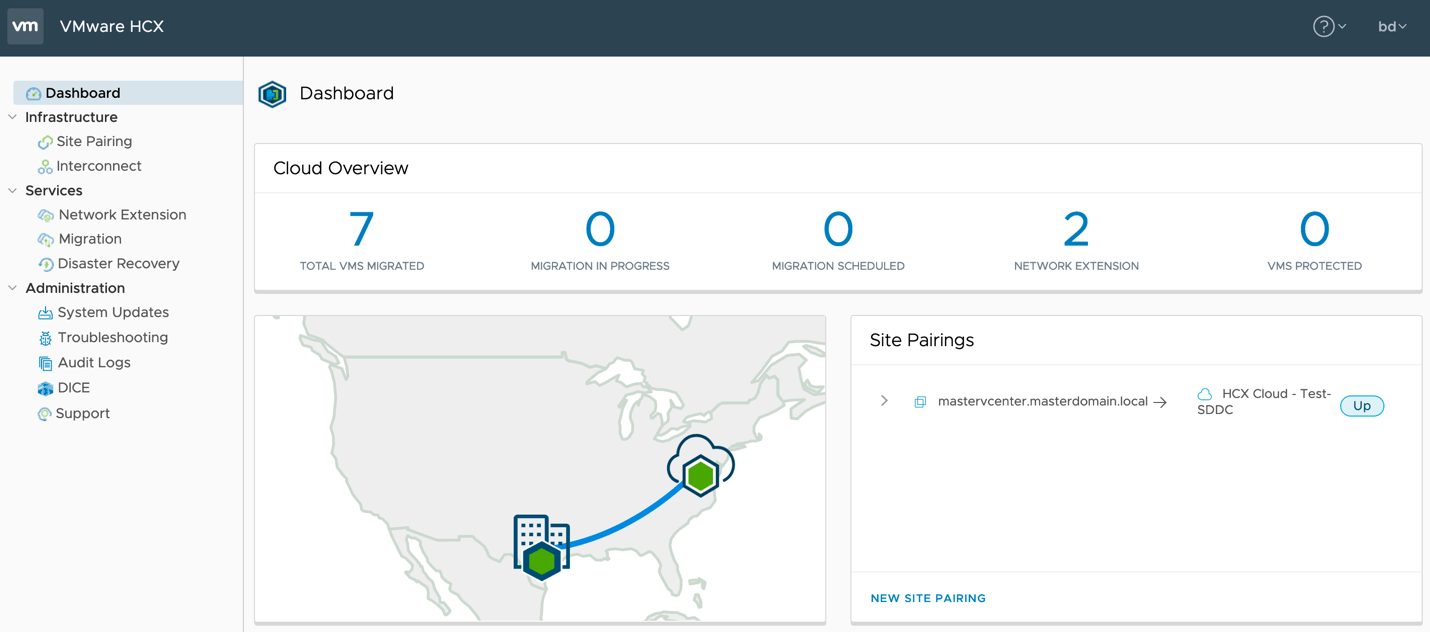The width and height of the screenshot is (1430, 632).
Task: Click the Site Pairing sidebar icon
Action: point(45,142)
